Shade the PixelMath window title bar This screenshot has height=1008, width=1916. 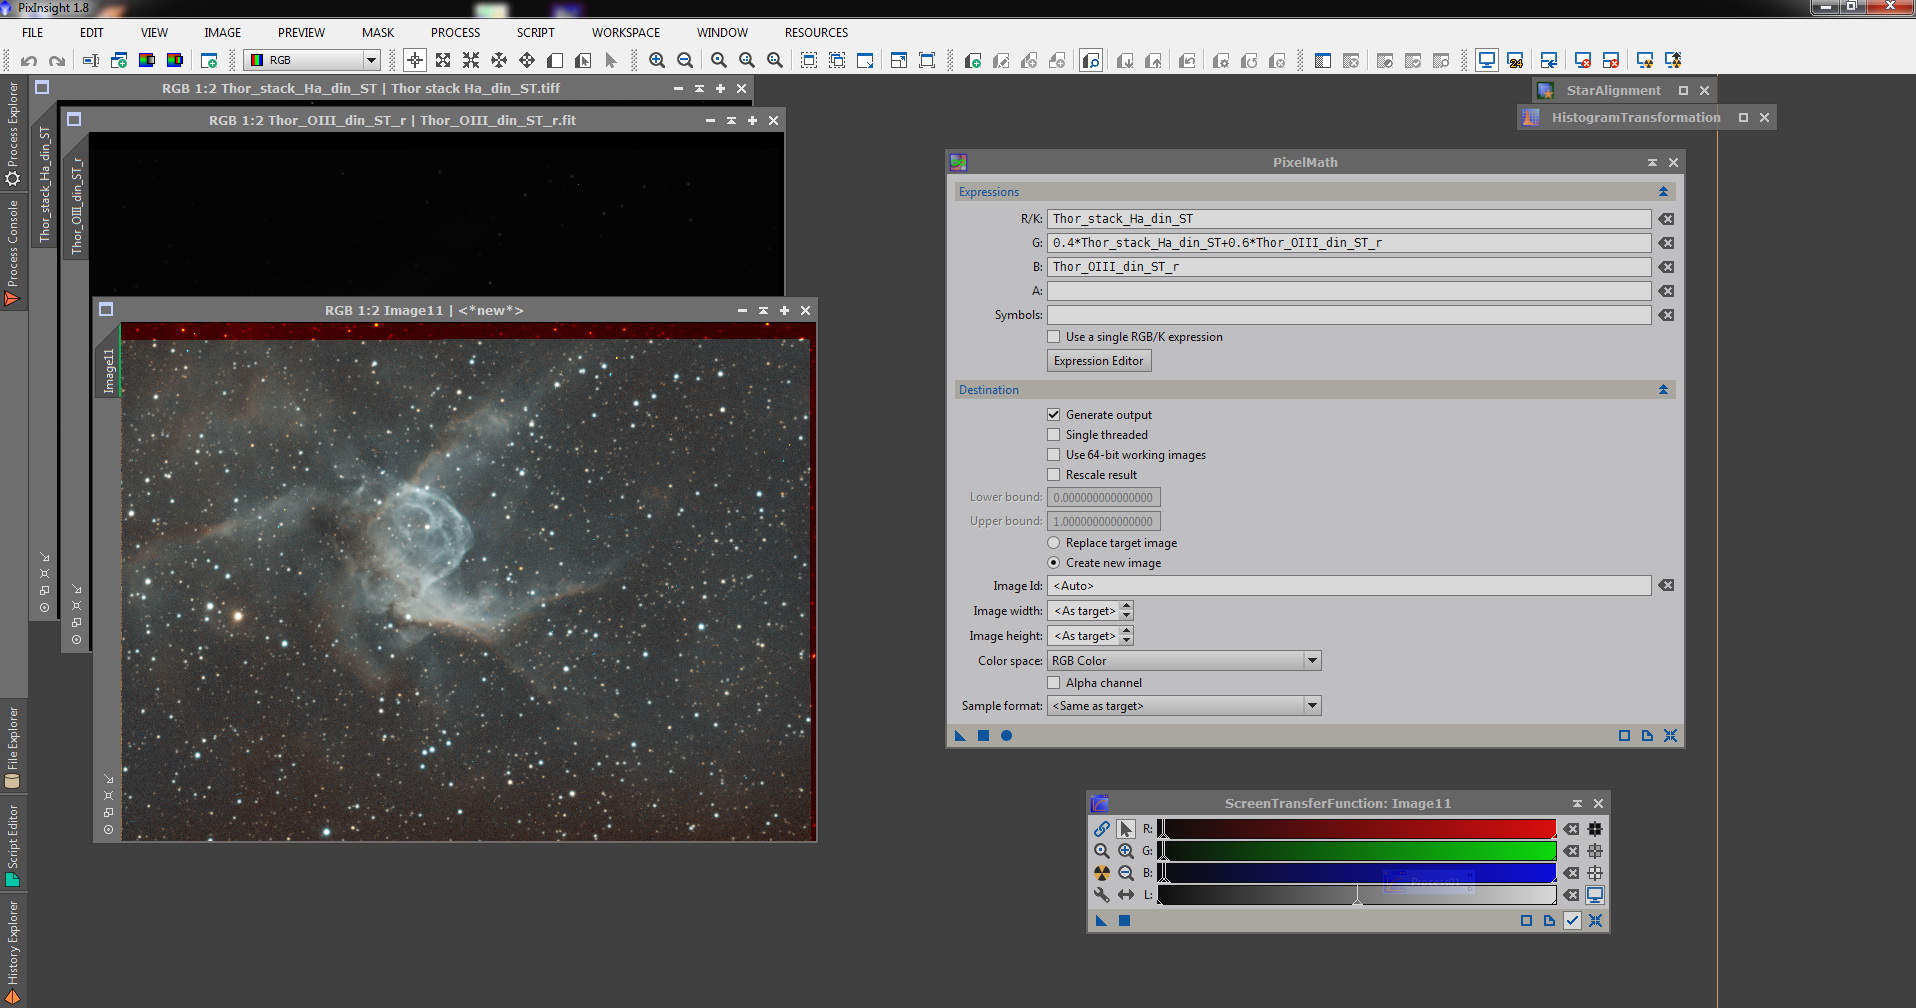1652,162
